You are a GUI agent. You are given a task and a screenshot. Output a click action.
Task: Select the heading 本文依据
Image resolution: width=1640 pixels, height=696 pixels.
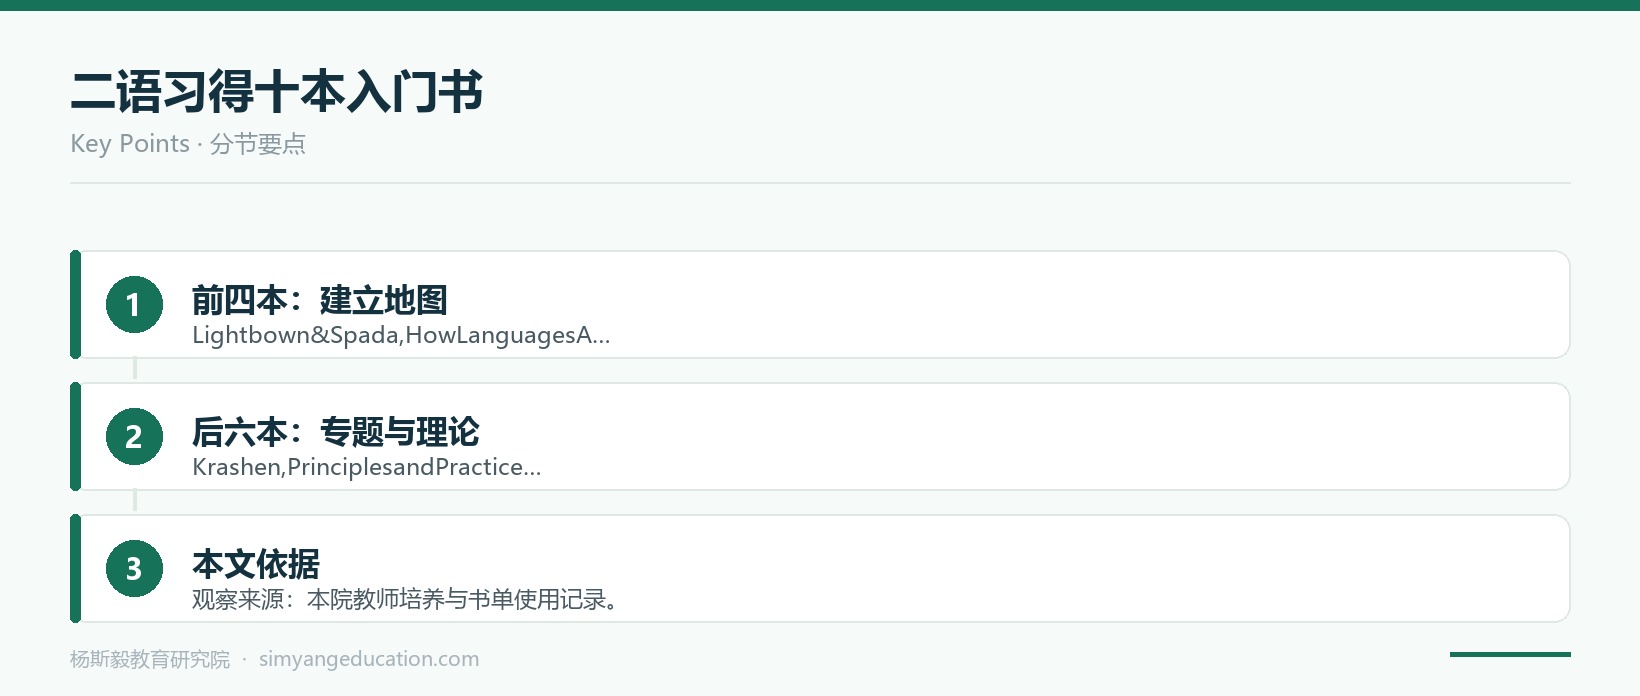(256, 564)
